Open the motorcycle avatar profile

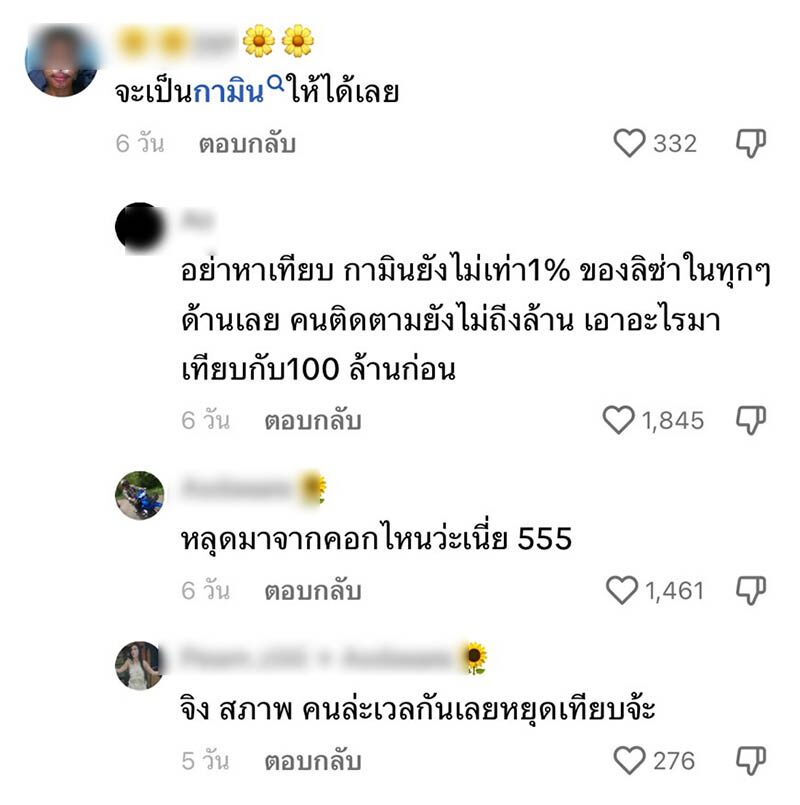140,495
